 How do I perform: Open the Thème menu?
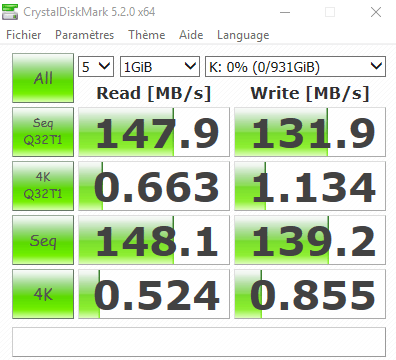[x=147, y=35]
